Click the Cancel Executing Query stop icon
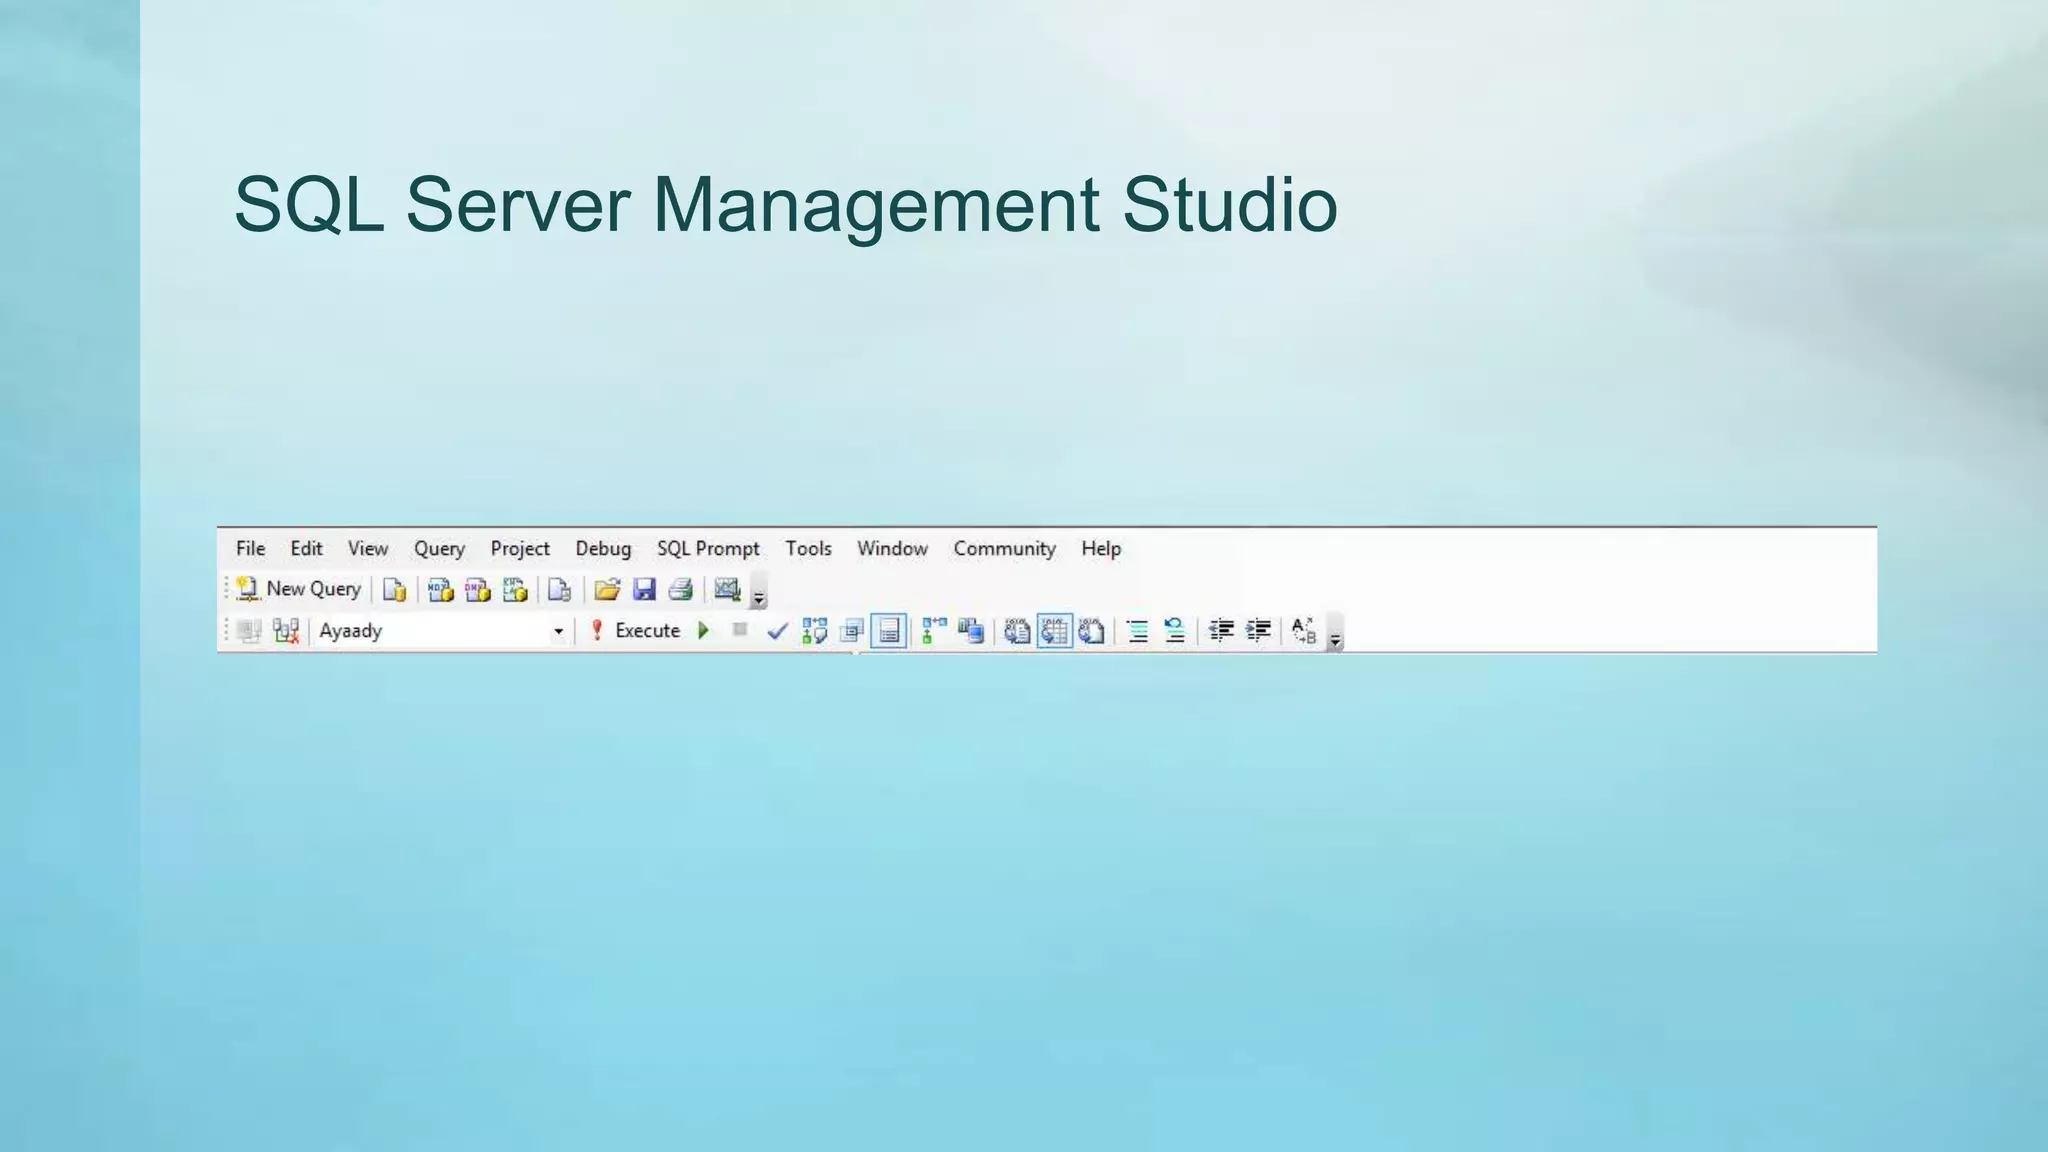 (x=740, y=630)
